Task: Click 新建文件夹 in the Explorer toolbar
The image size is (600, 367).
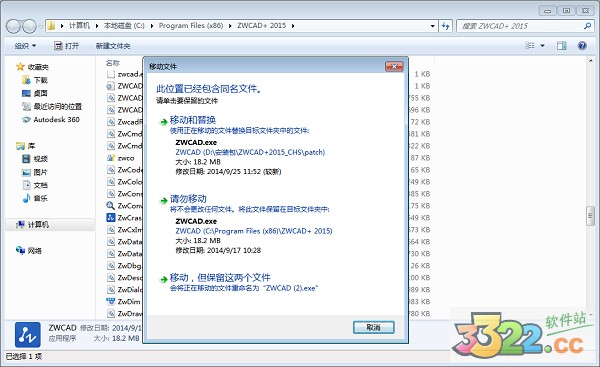Action: pos(113,46)
